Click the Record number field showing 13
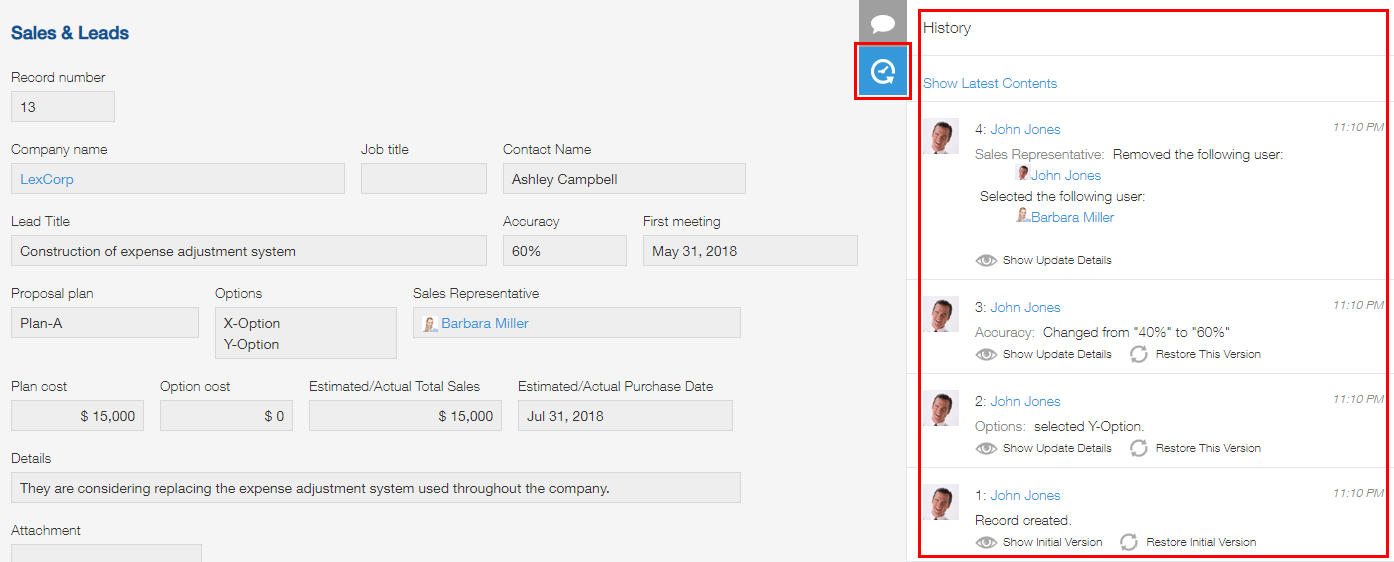Image resolution: width=1394 pixels, height=562 pixels. (62, 107)
